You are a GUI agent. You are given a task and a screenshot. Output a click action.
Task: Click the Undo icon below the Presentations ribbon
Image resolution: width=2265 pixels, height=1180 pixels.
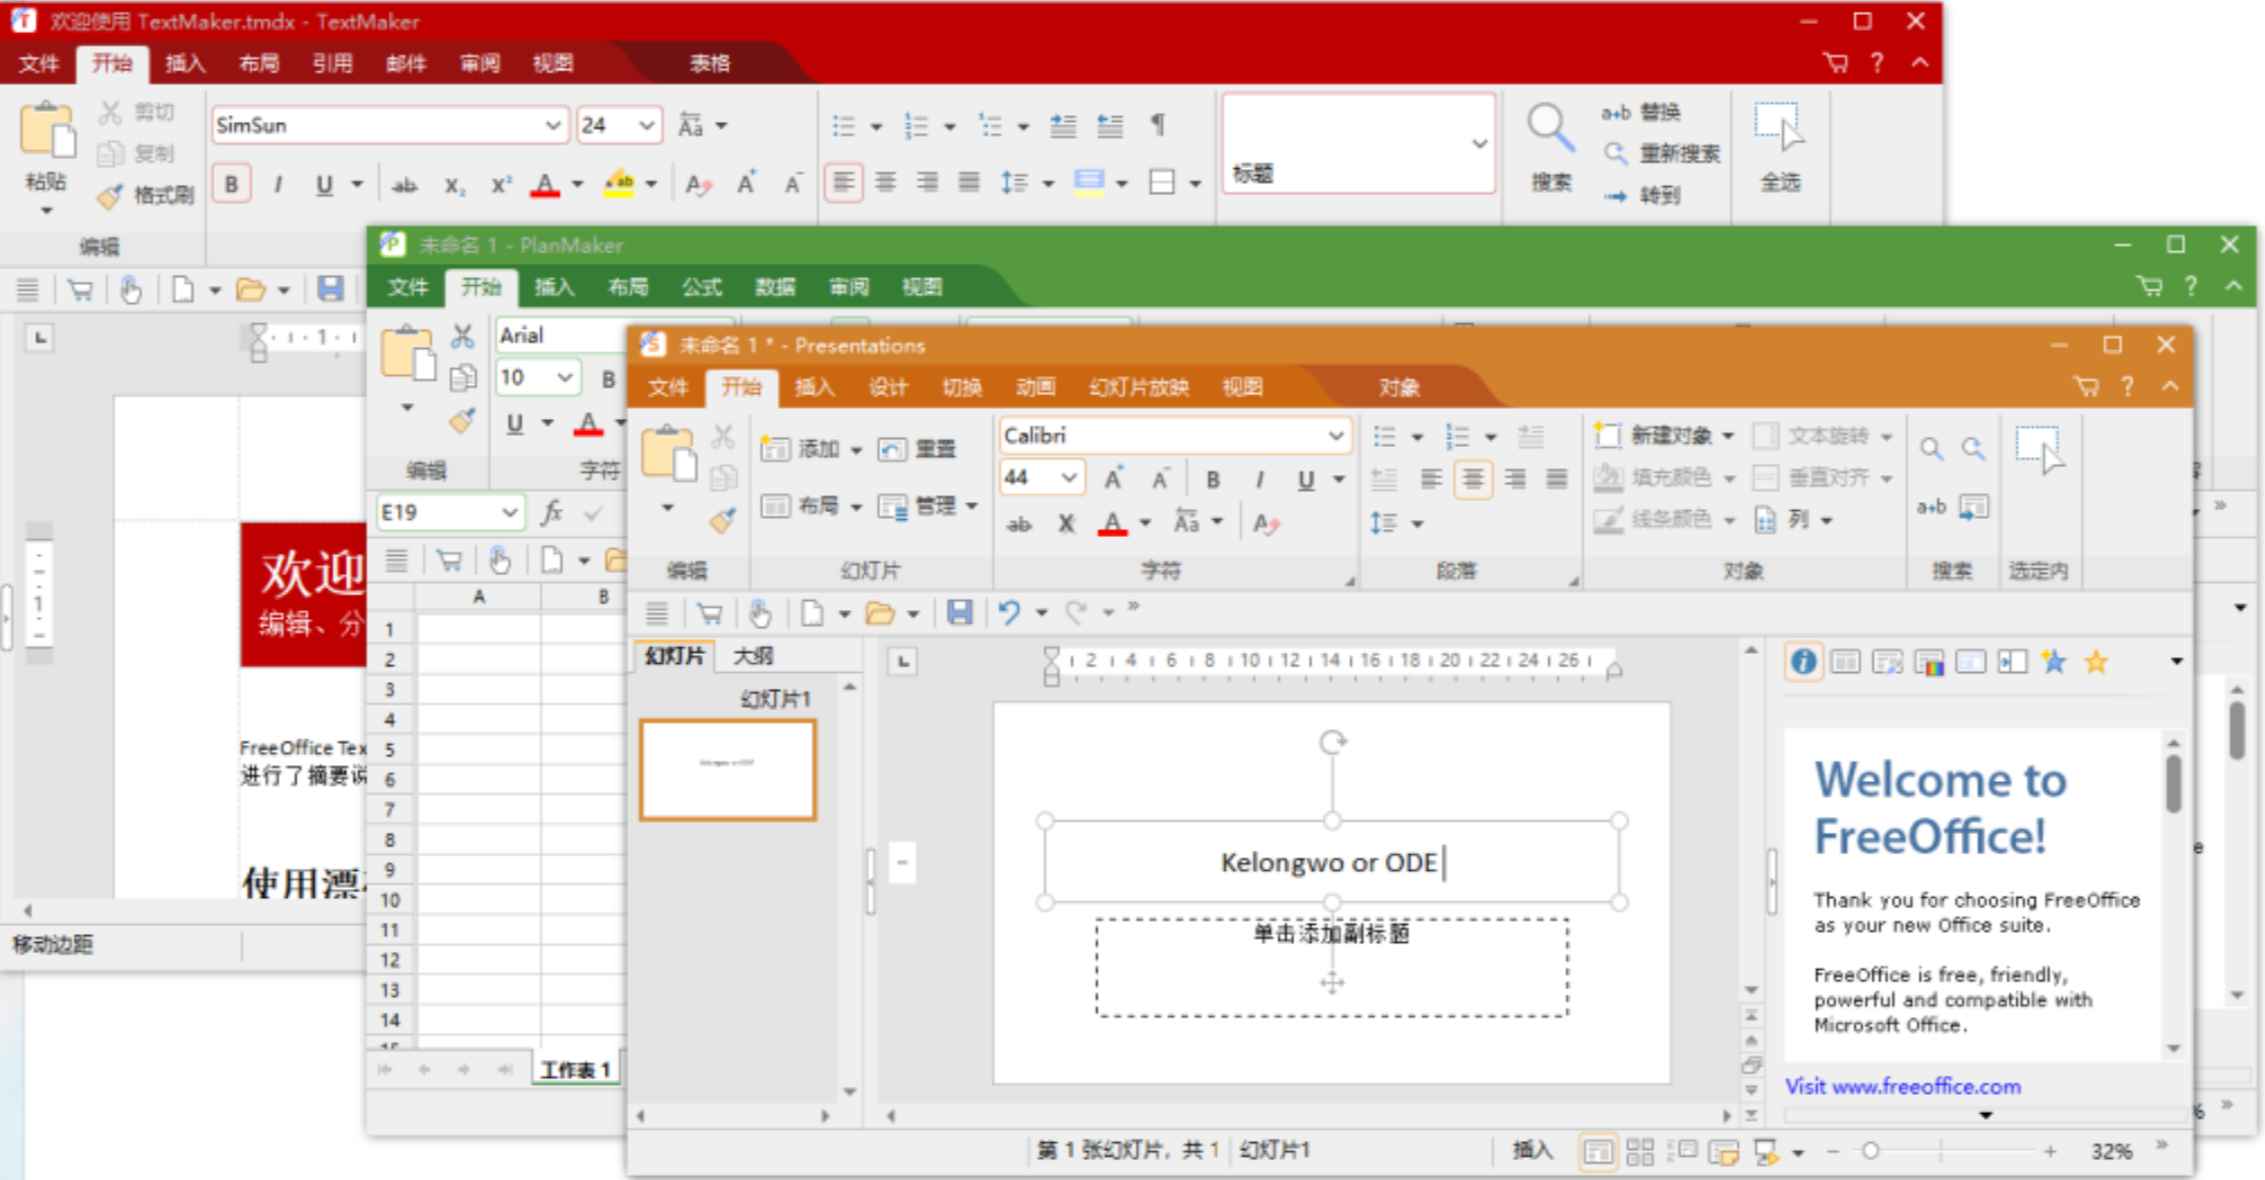(x=1012, y=611)
